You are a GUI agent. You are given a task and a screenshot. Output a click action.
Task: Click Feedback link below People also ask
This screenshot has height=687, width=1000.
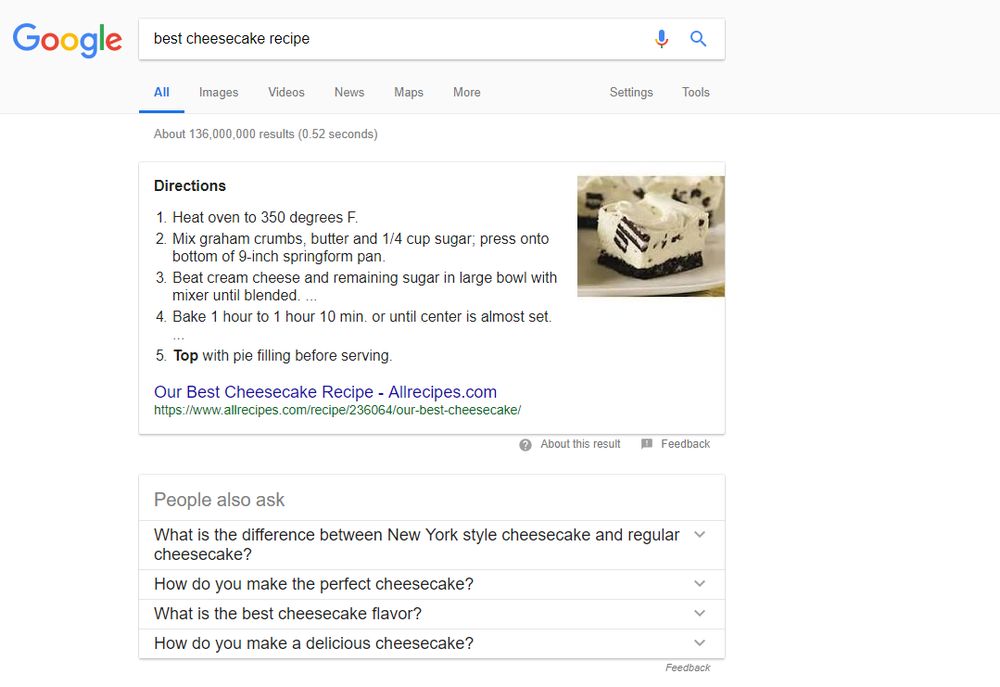pos(688,668)
